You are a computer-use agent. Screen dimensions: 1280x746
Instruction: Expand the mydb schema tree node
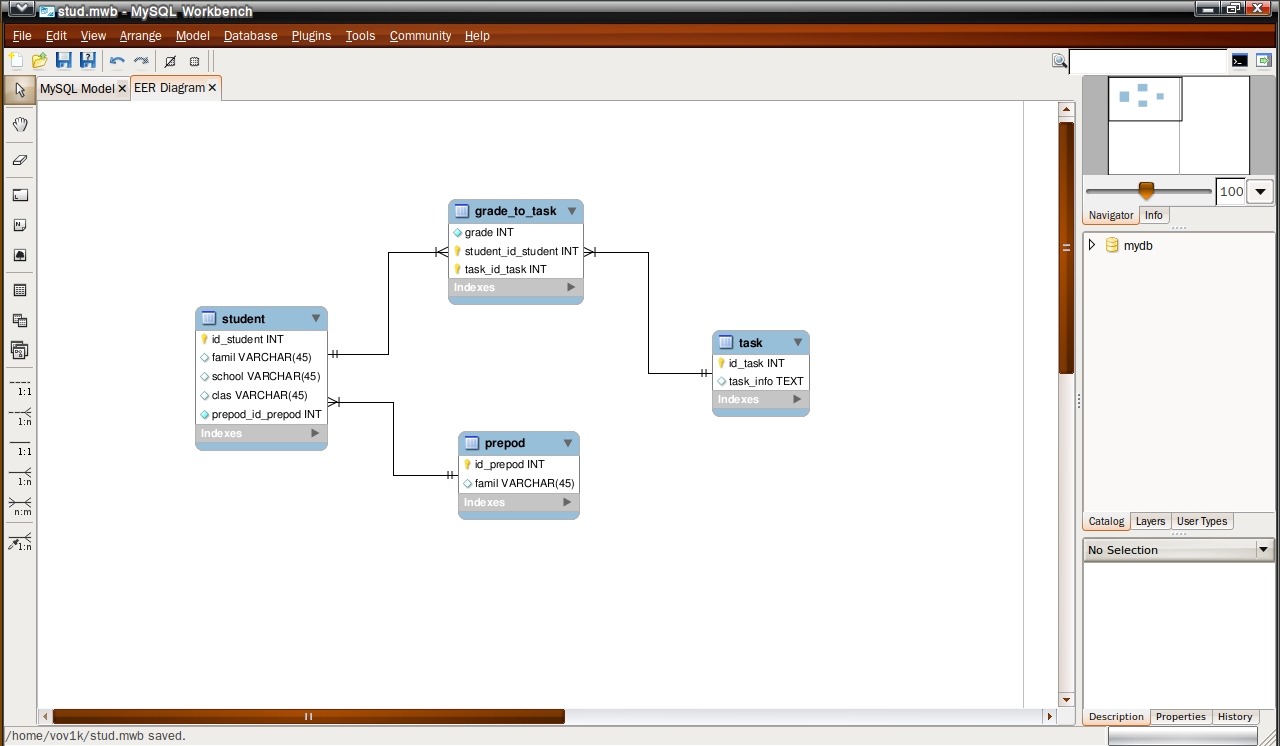1092,245
